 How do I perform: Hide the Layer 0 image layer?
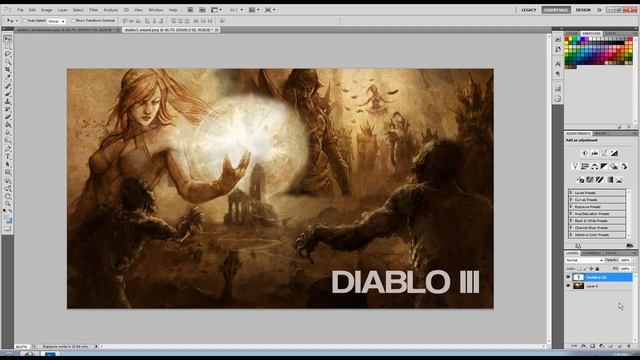(x=568, y=286)
